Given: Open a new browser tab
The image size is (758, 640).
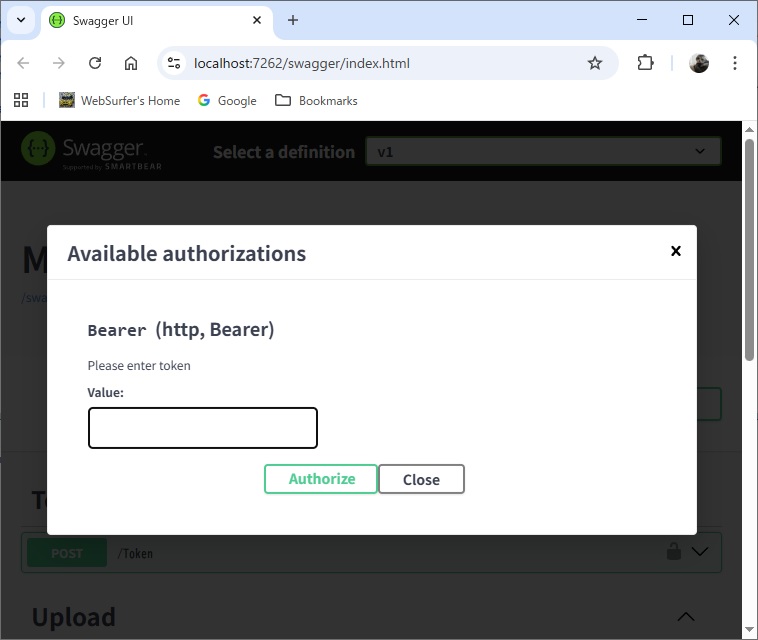Looking at the screenshot, I should pos(292,20).
